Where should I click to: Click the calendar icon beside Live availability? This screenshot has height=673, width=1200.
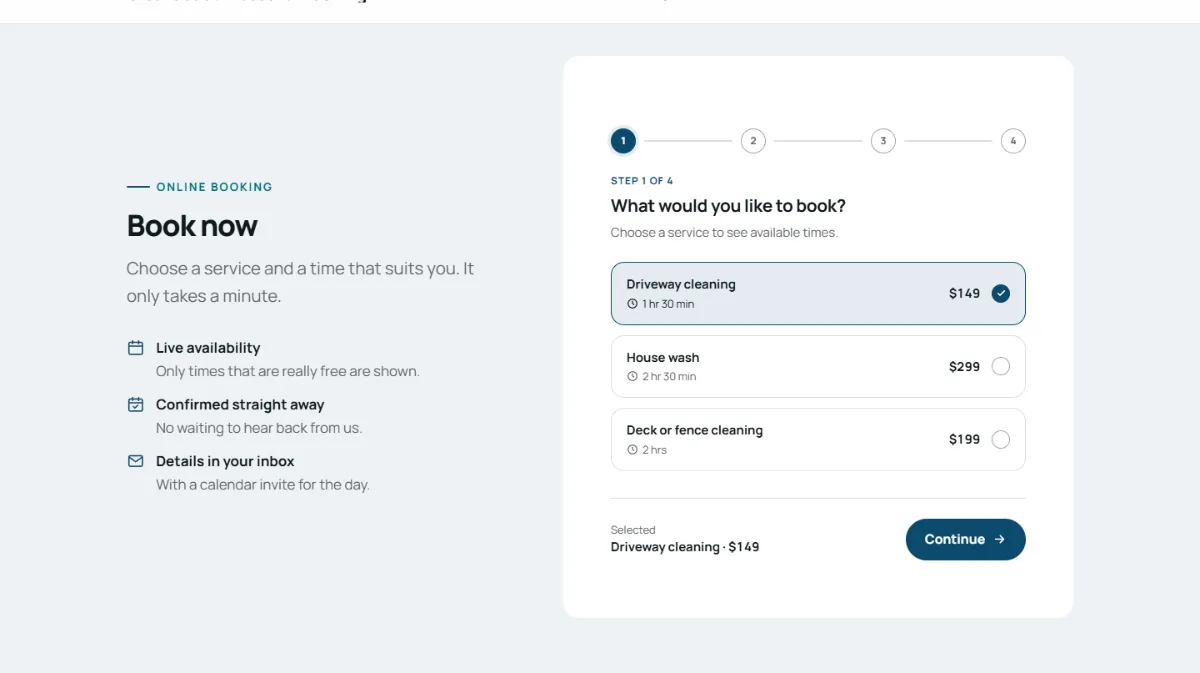(x=136, y=348)
